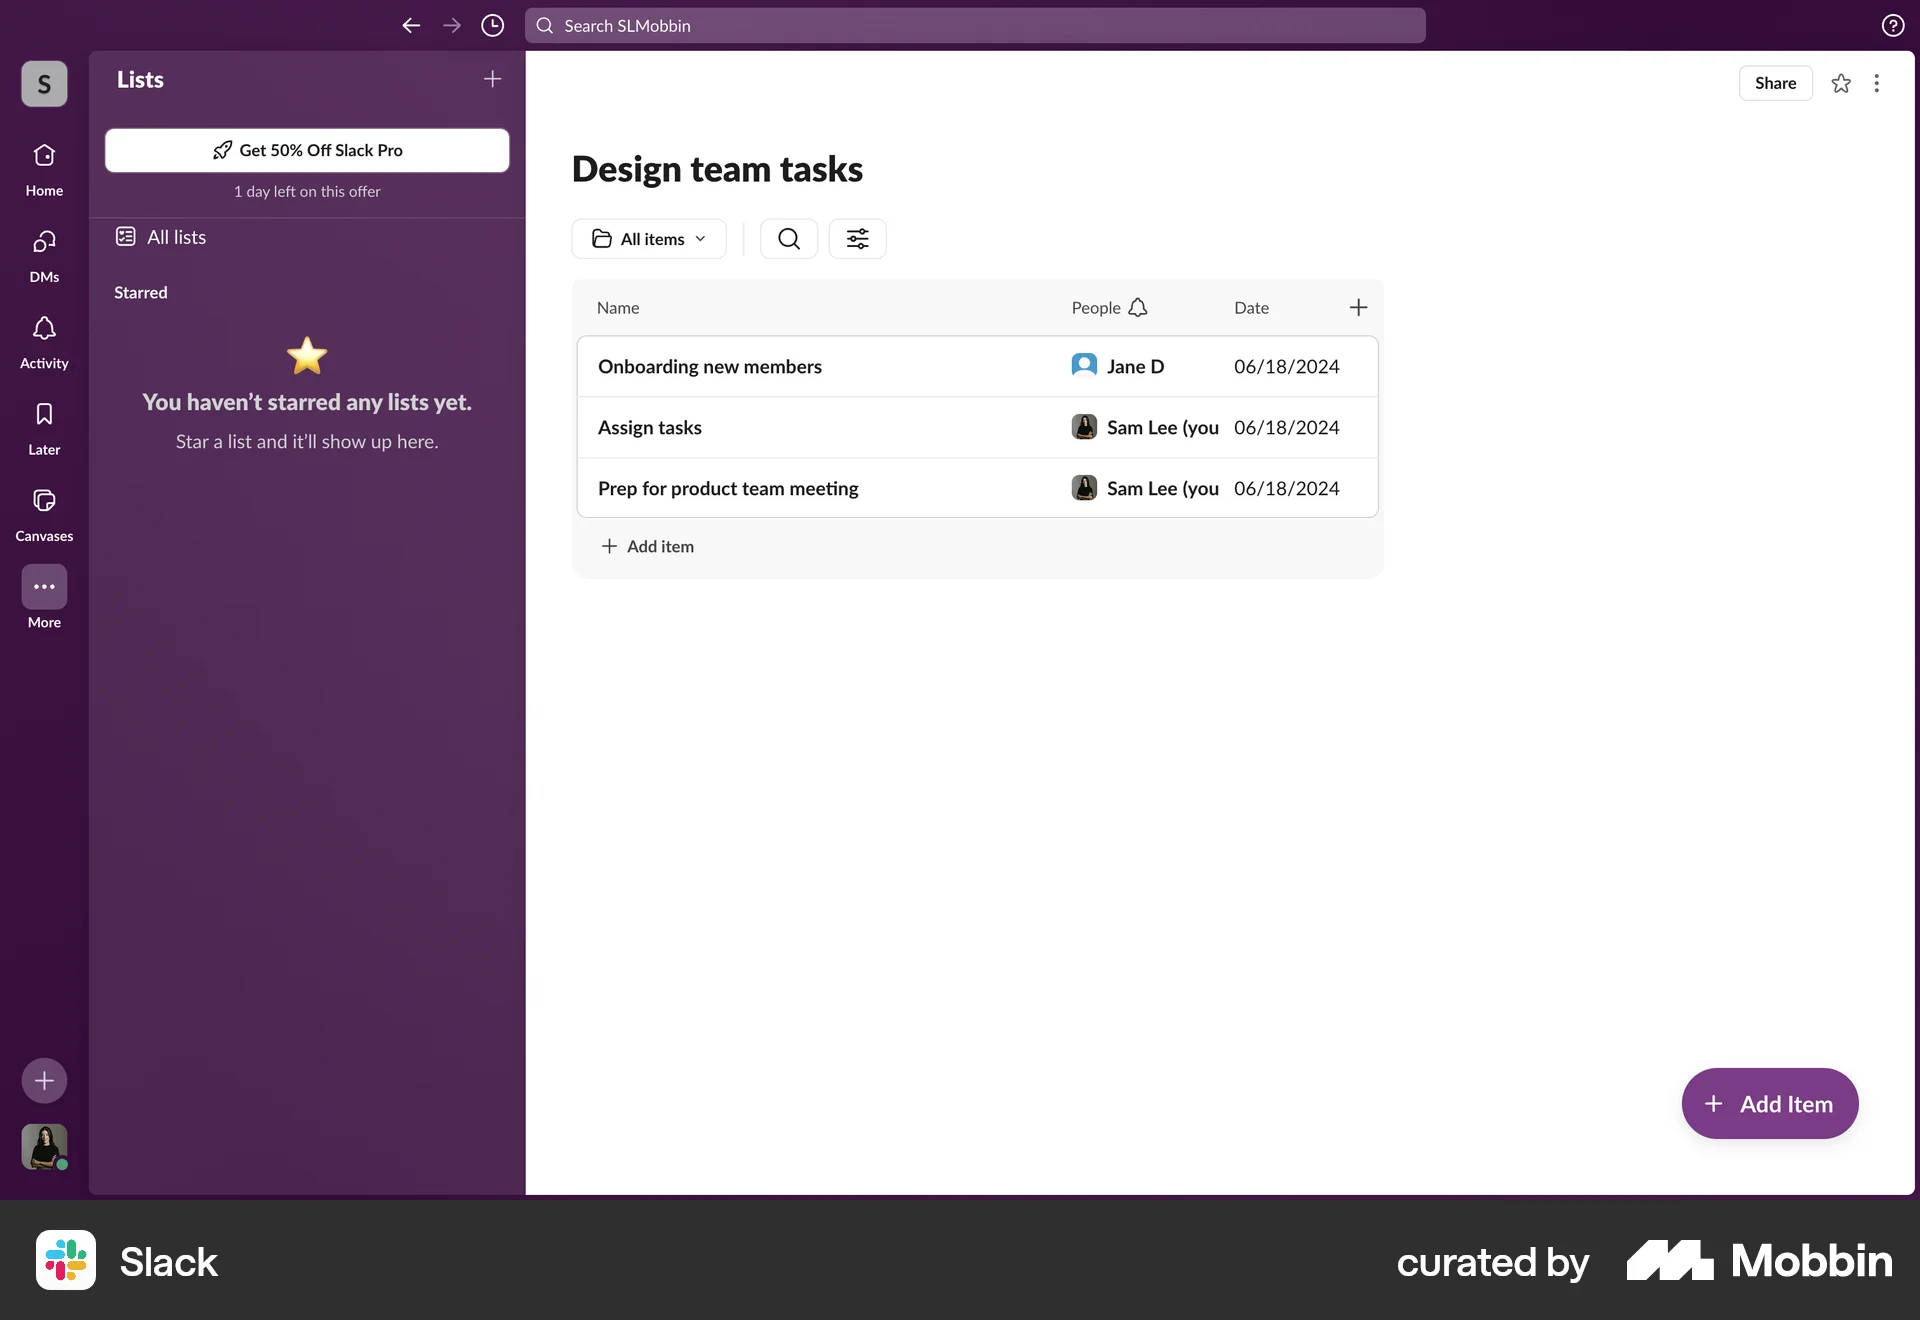Open the All items filter dropdown
The width and height of the screenshot is (1920, 1320).
(648, 238)
